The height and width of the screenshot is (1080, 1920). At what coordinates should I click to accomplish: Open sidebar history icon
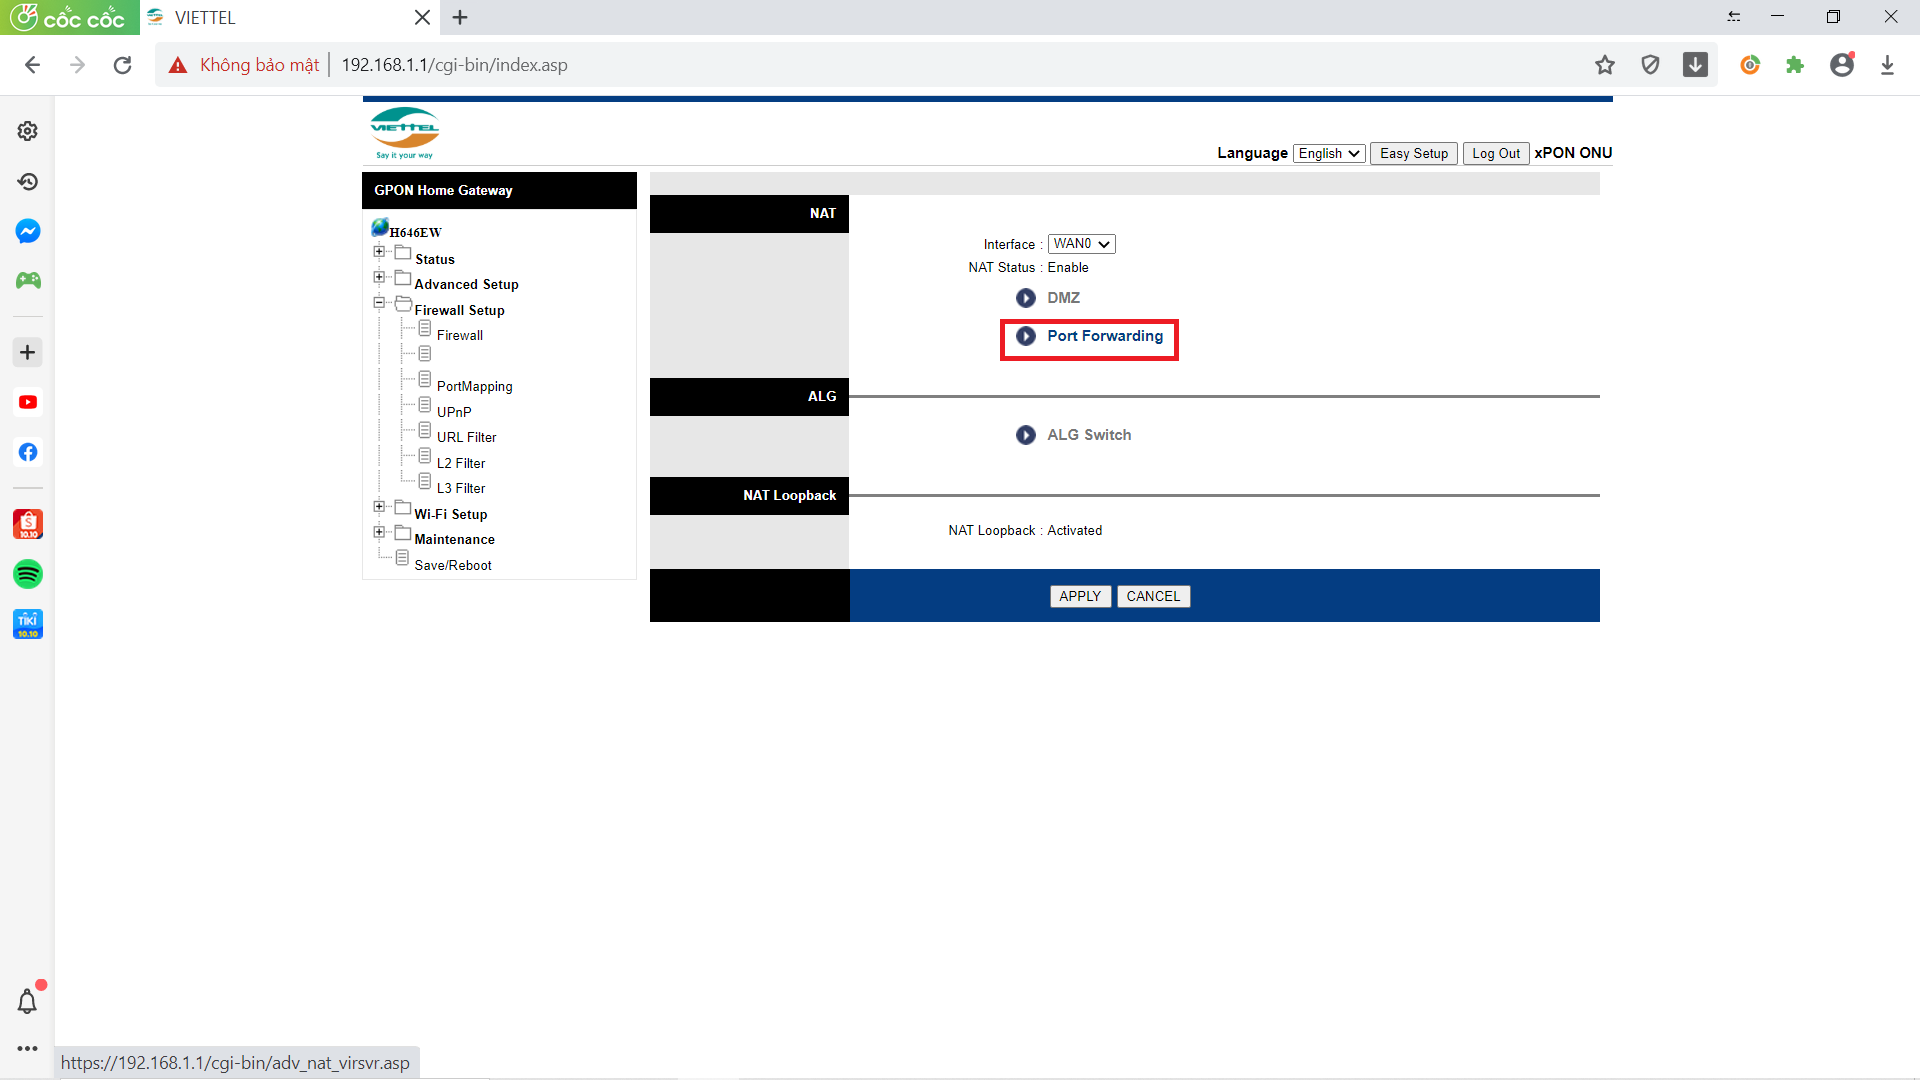pyautogui.click(x=28, y=181)
